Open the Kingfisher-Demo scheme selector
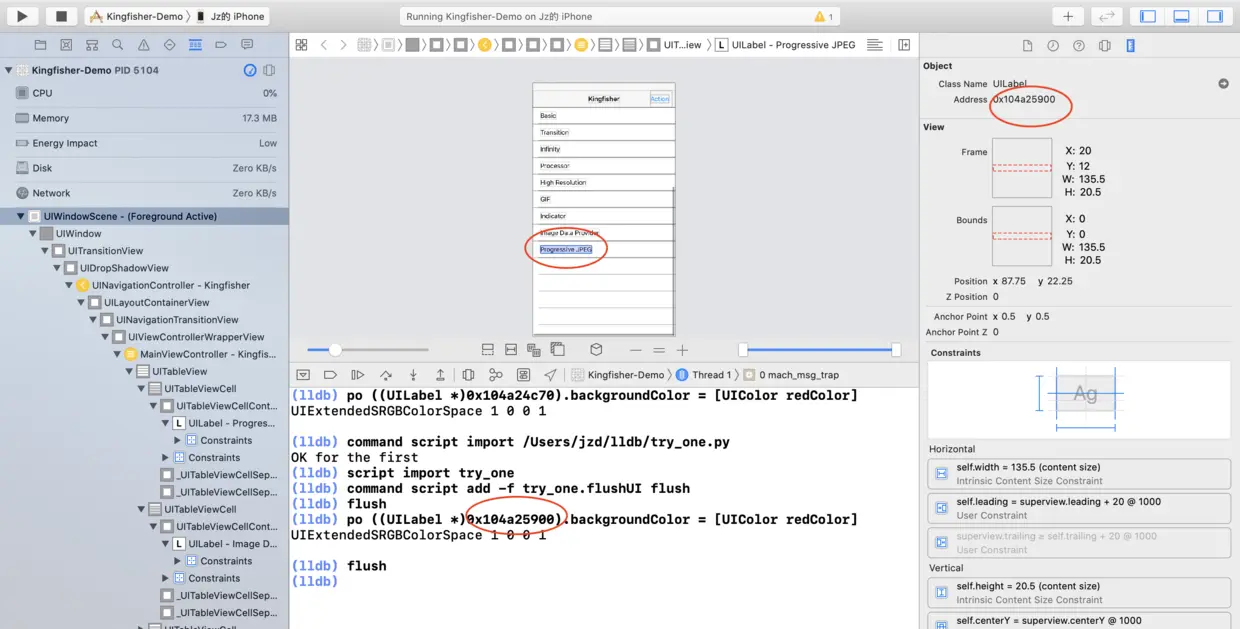 (x=138, y=16)
